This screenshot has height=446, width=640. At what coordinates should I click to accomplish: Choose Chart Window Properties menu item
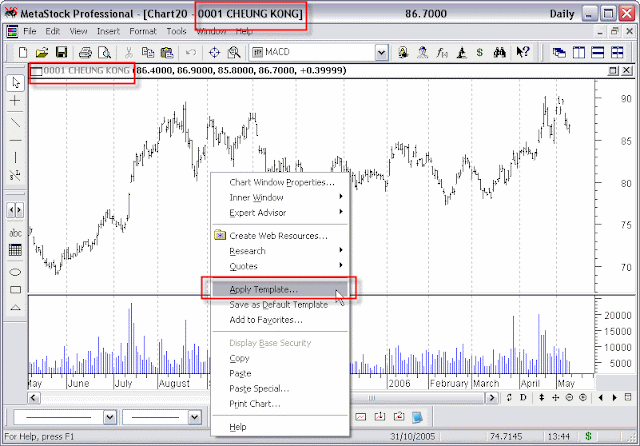[280, 182]
